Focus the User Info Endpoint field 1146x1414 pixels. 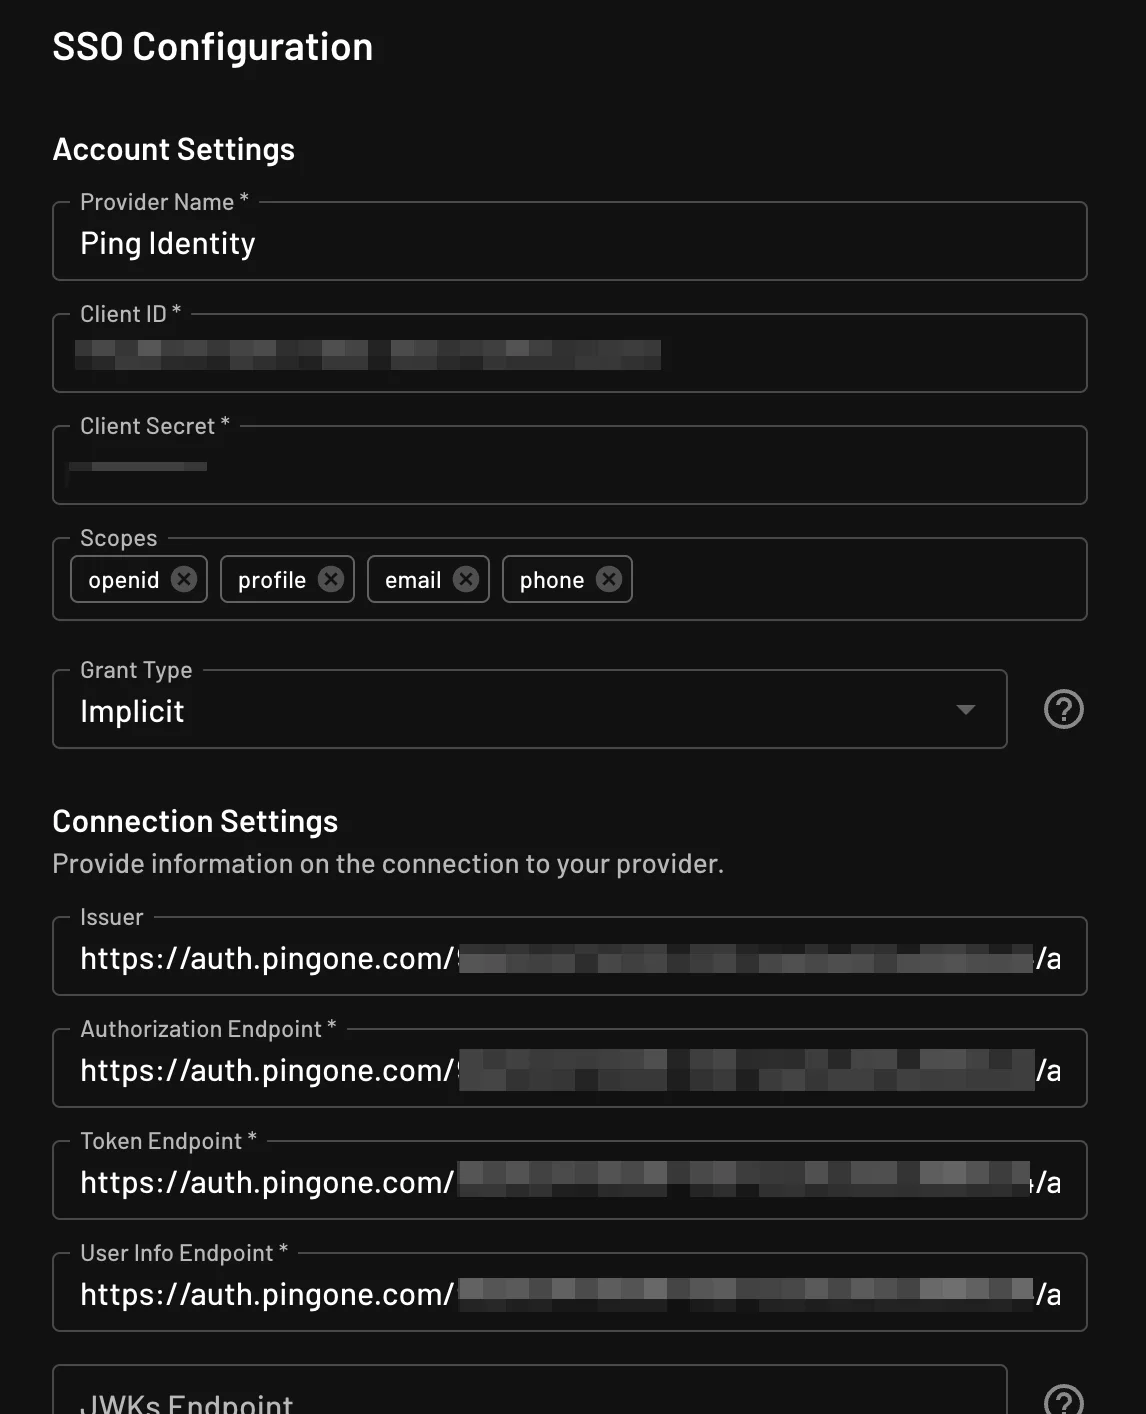(568, 1294)
